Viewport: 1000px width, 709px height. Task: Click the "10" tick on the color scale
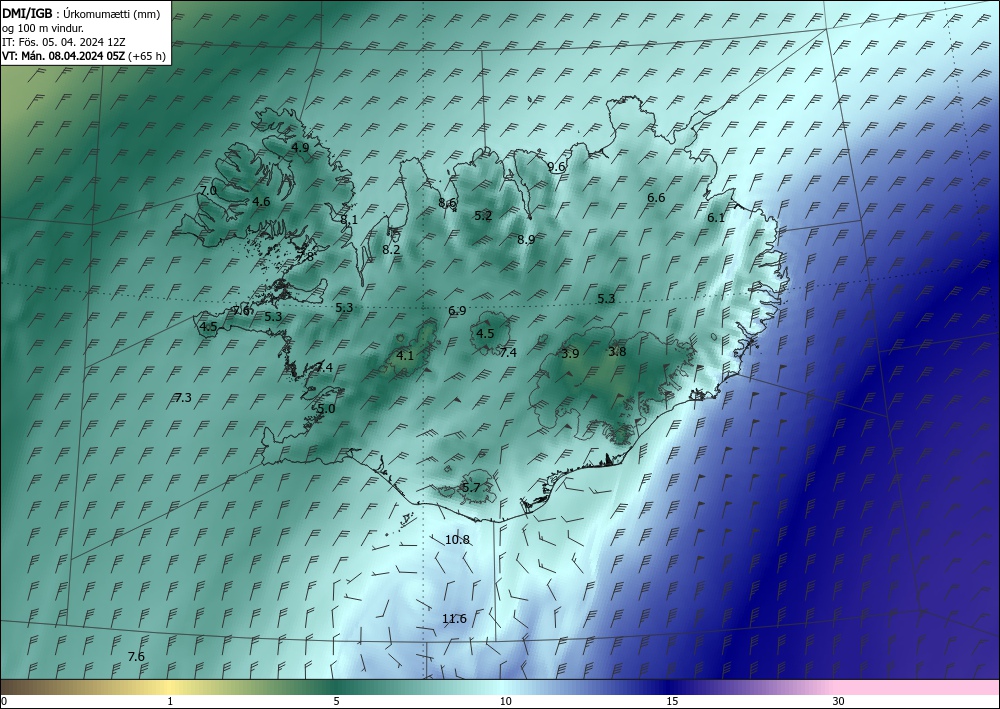(506, 701)
